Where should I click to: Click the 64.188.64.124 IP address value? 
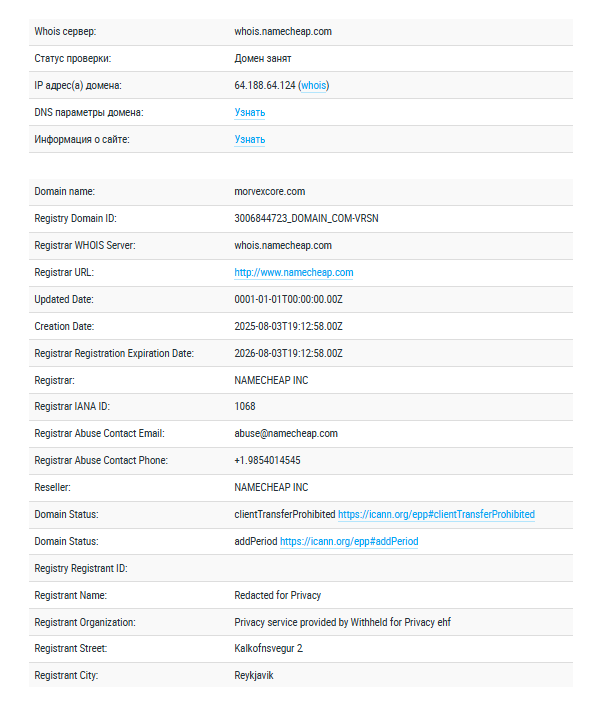[265, 85]
